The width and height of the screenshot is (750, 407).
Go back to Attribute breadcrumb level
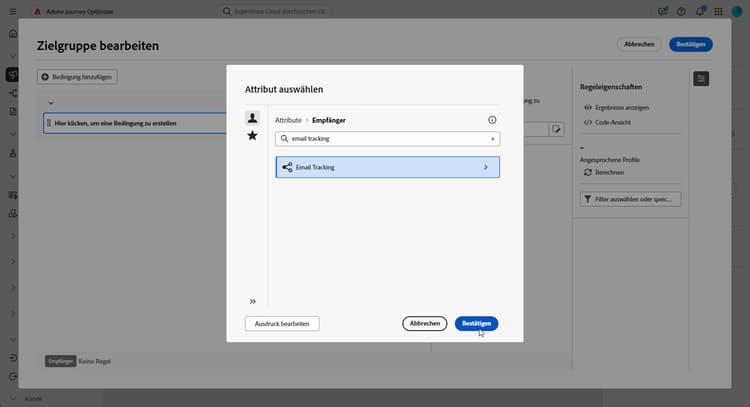[288, 120]
